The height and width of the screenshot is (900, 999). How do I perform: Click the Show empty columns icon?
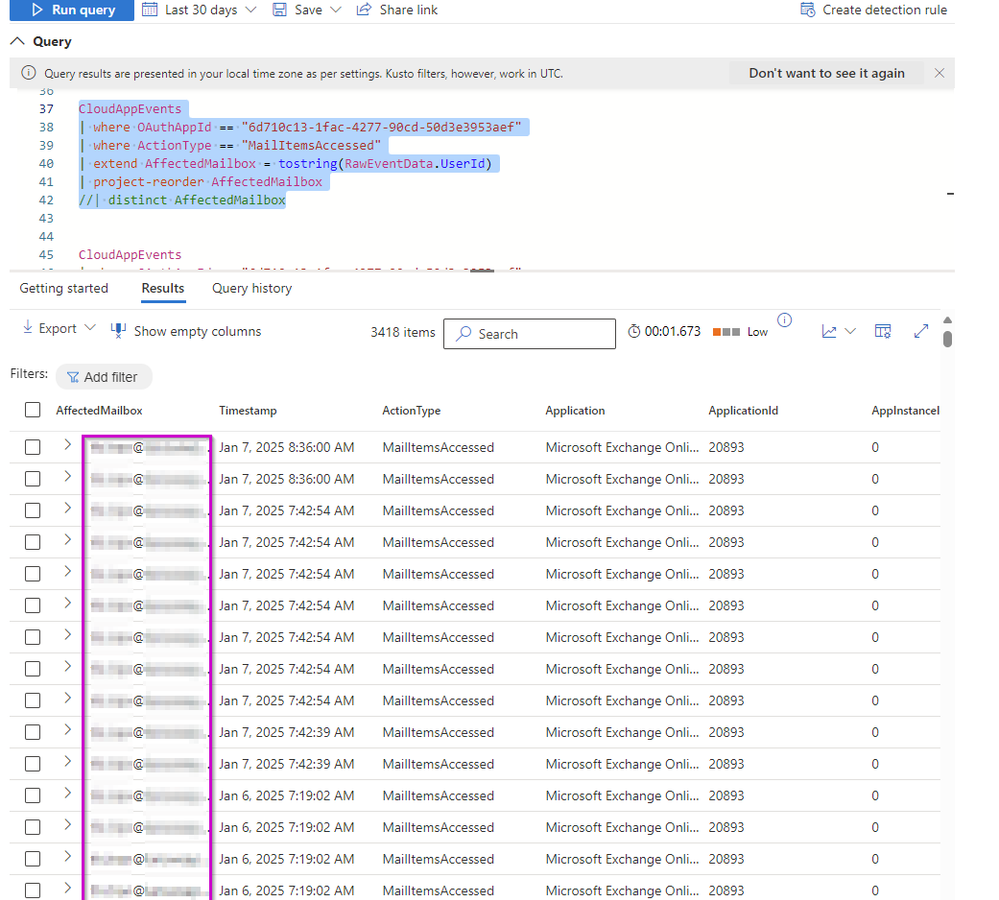coord(118,331)
